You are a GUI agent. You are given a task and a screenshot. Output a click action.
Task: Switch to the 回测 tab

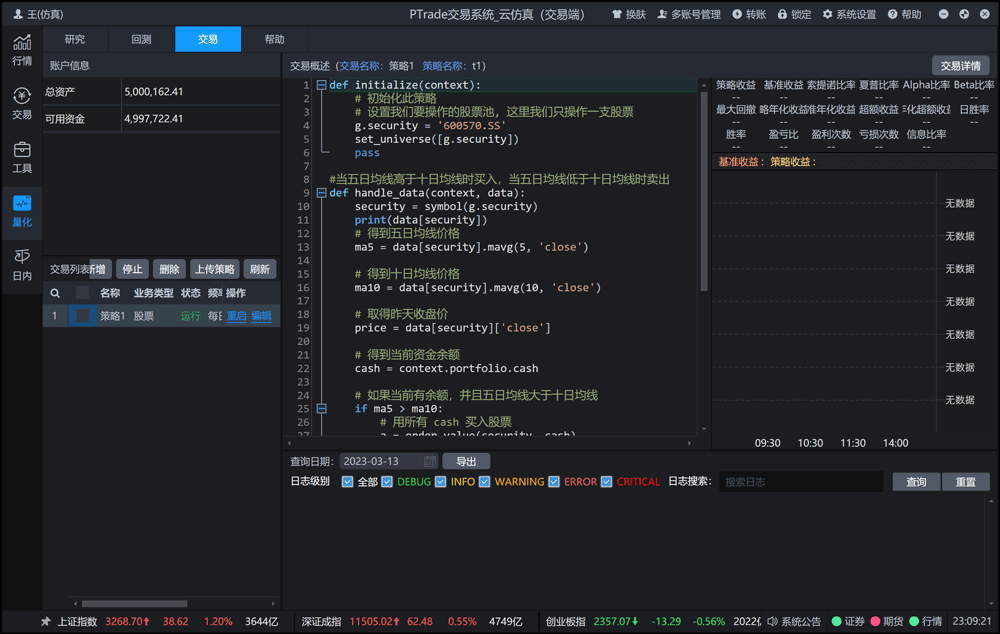(141, 39)
